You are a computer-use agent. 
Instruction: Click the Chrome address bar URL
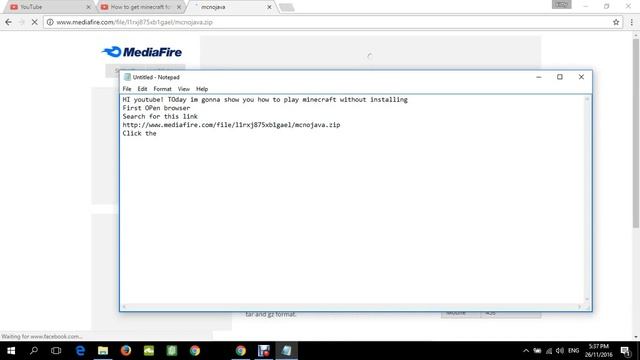[x=135, y=22]
